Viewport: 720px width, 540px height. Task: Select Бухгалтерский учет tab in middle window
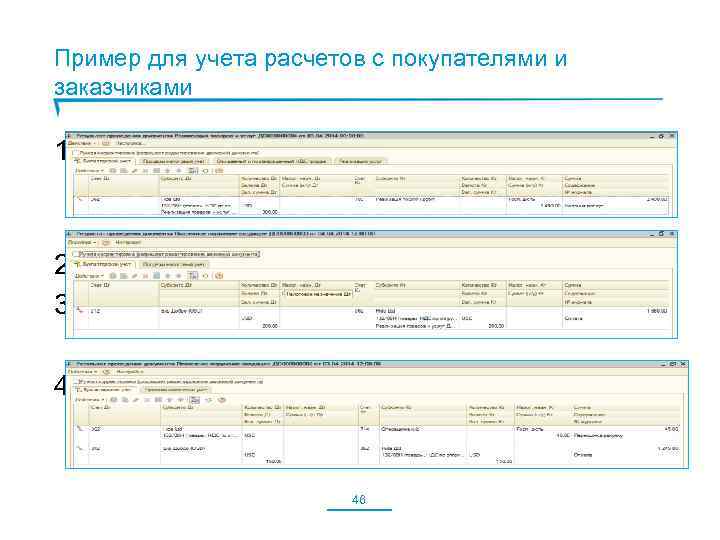point(104,264)
